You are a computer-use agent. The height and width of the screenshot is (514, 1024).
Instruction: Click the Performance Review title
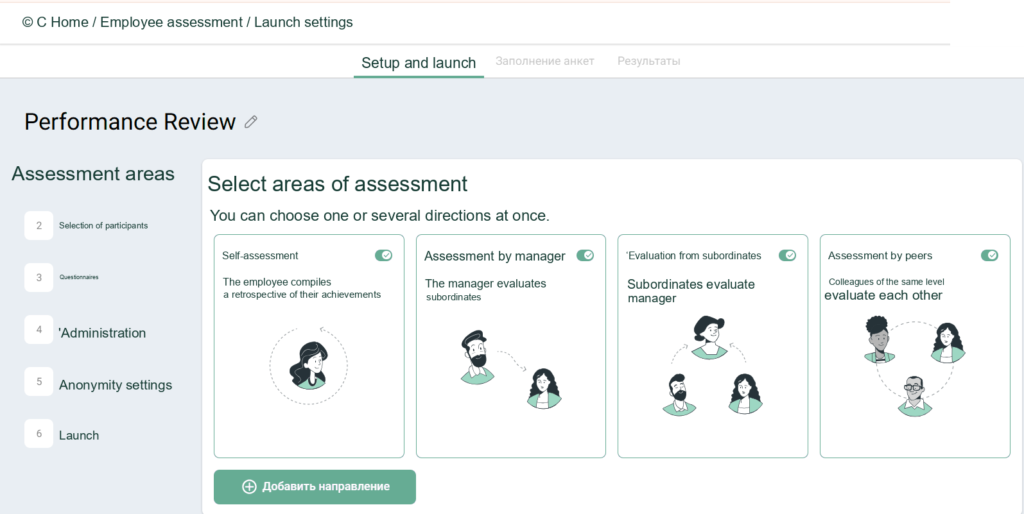(x=130, y=122)
